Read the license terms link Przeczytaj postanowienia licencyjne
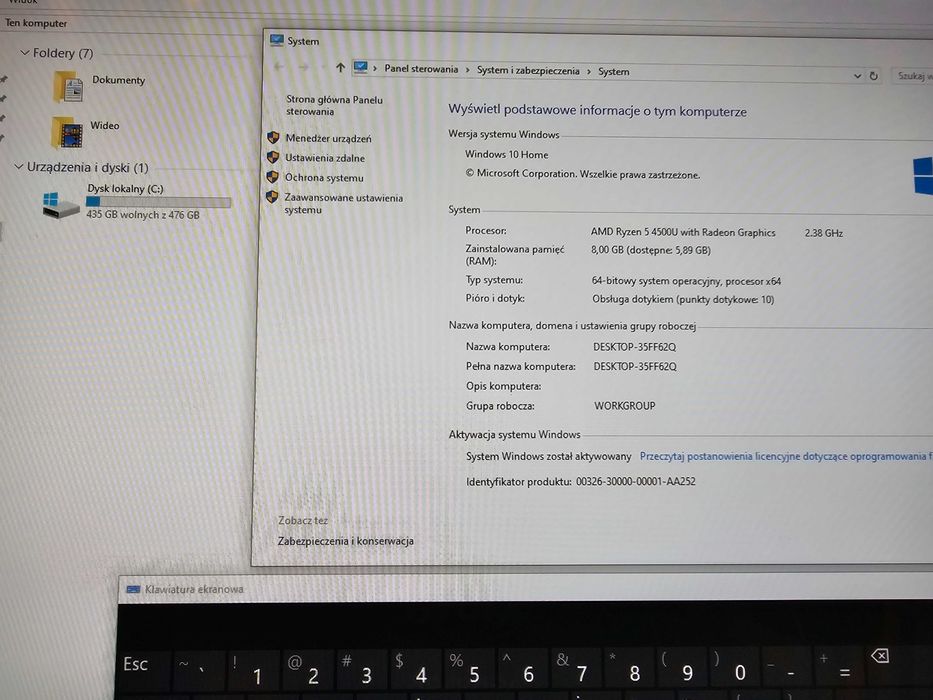Image resolution: width=933 pixels, height=700 pixels. [785, 457]
